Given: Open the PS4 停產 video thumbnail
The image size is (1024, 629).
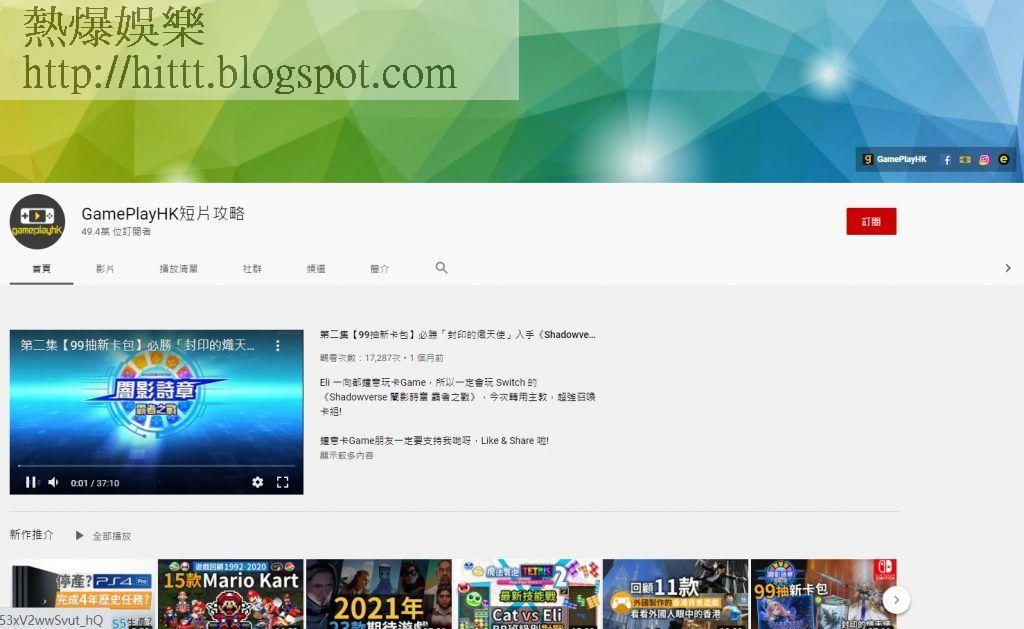Looking at the screenshot, I should click(83, 594).
